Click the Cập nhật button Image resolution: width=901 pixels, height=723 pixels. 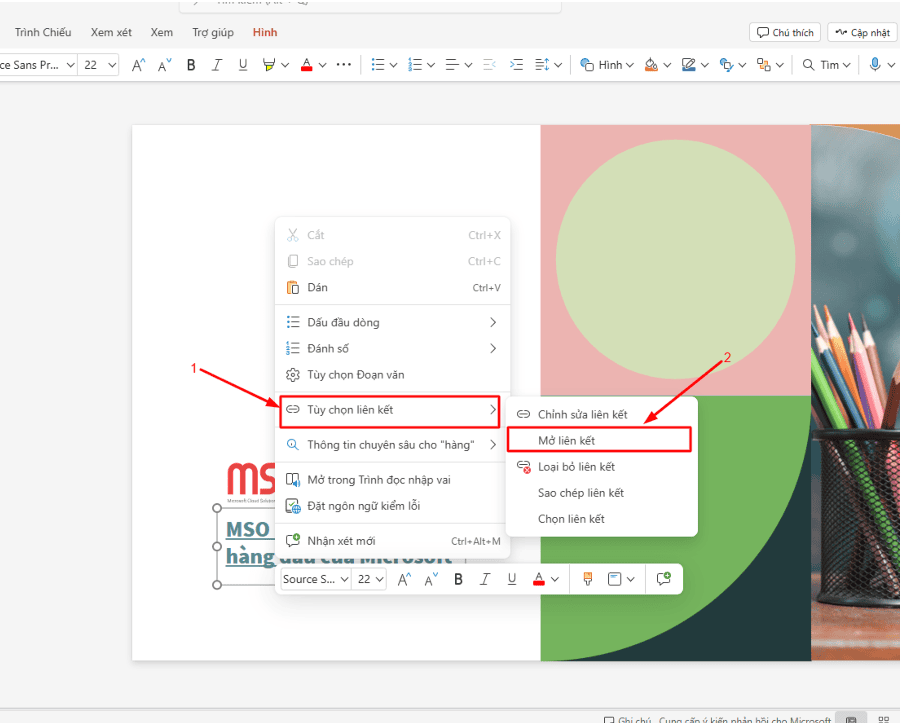click(x=863, y=32)
